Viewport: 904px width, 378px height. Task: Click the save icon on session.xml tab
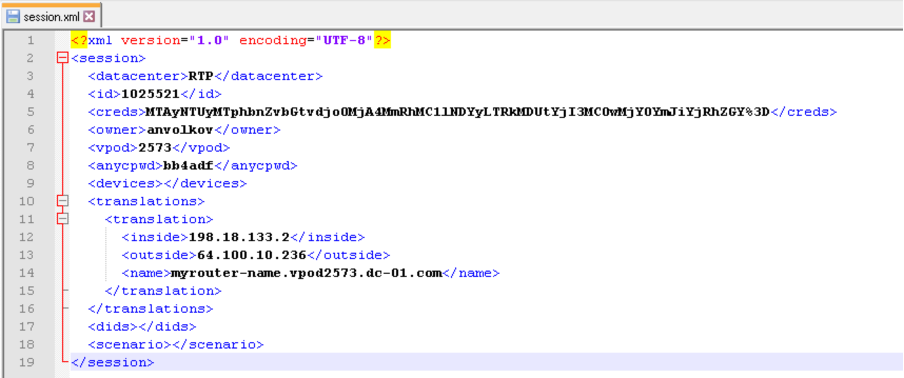(x=13, y=16)
